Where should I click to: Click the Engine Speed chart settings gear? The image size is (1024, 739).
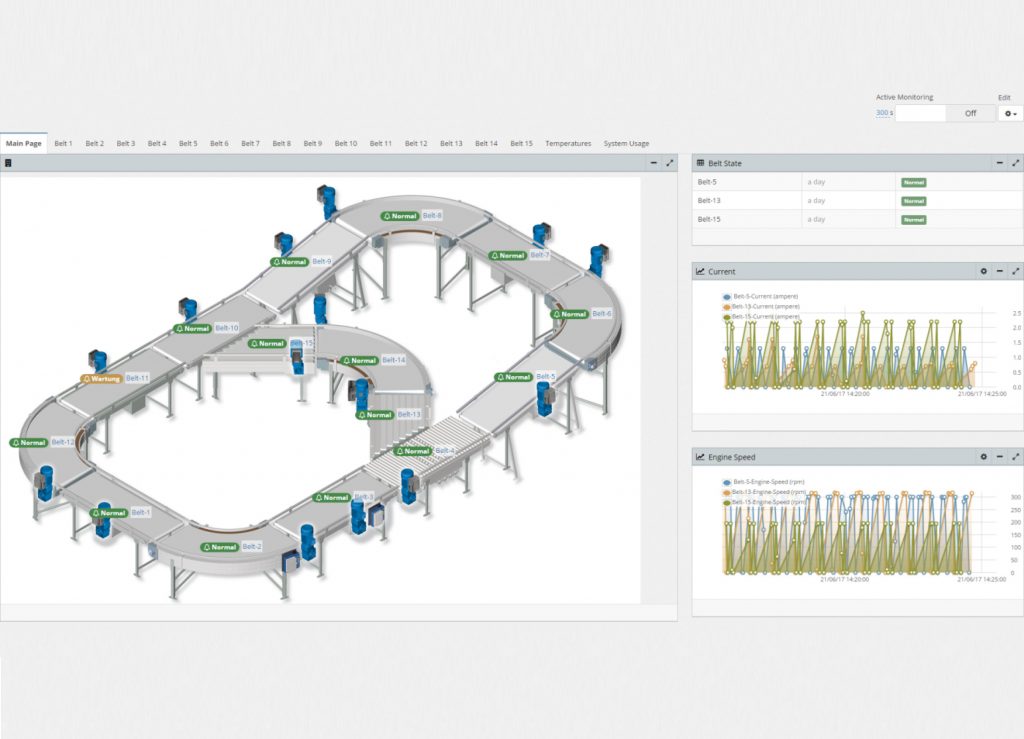coord(983,457)
